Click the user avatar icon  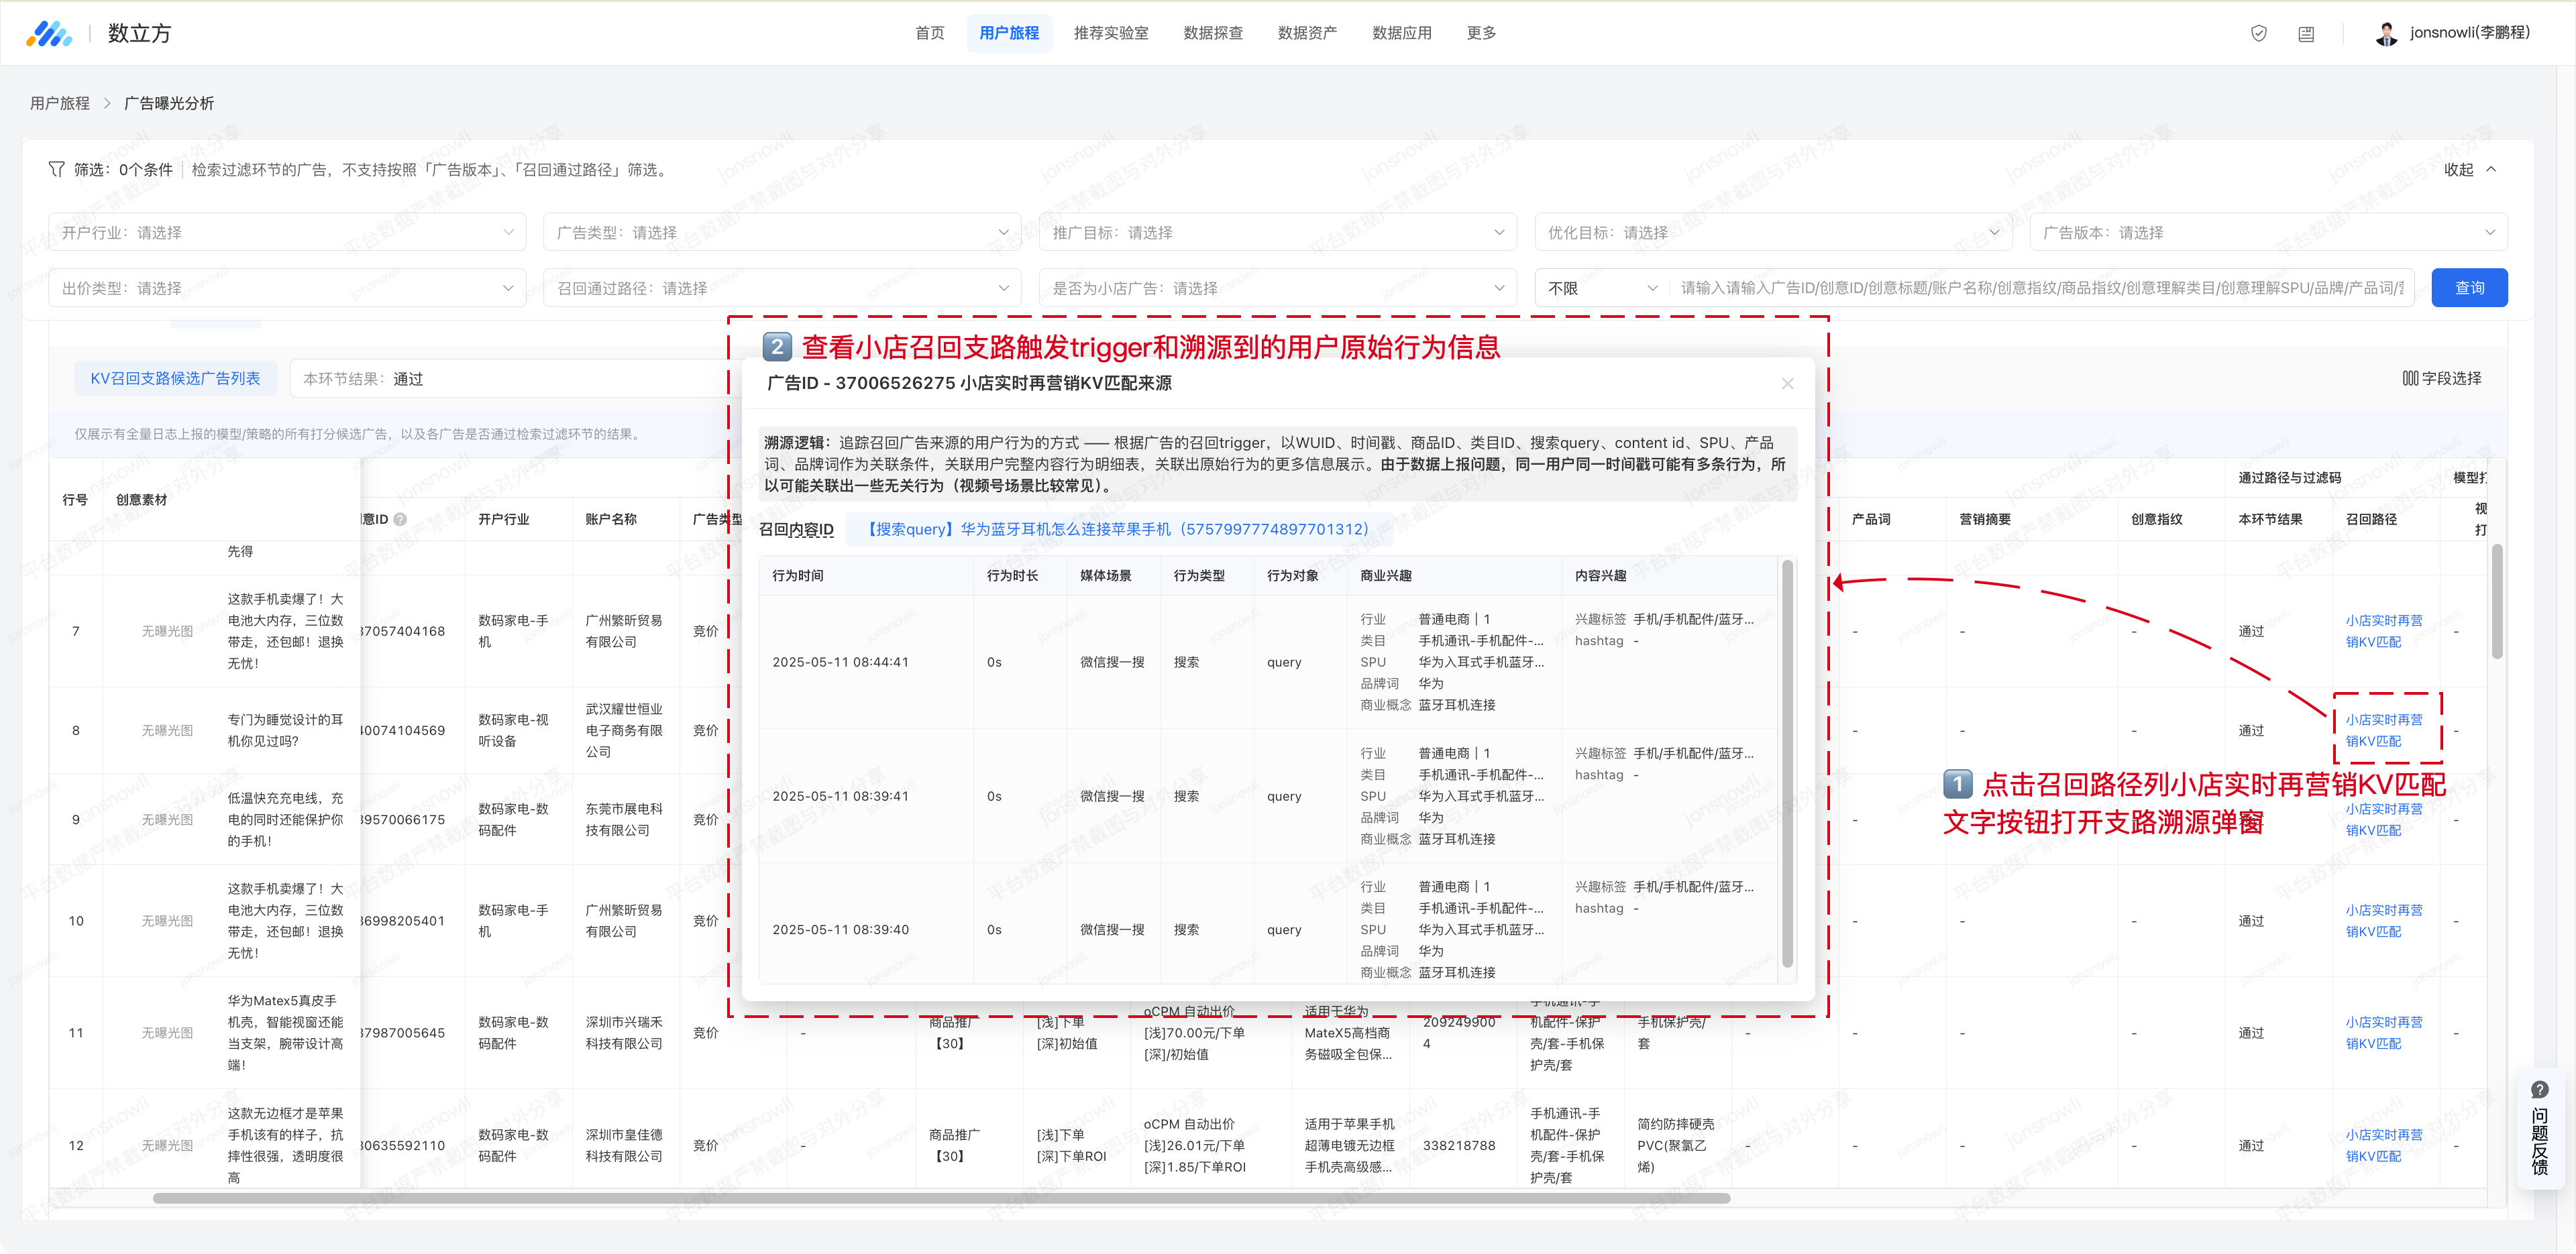point(2386,33)
